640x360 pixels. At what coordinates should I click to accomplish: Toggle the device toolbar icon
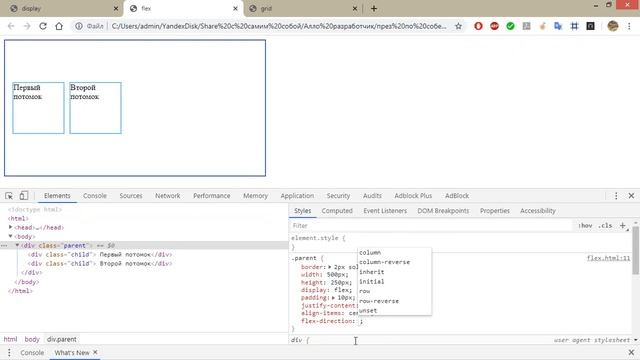point(24,196)
